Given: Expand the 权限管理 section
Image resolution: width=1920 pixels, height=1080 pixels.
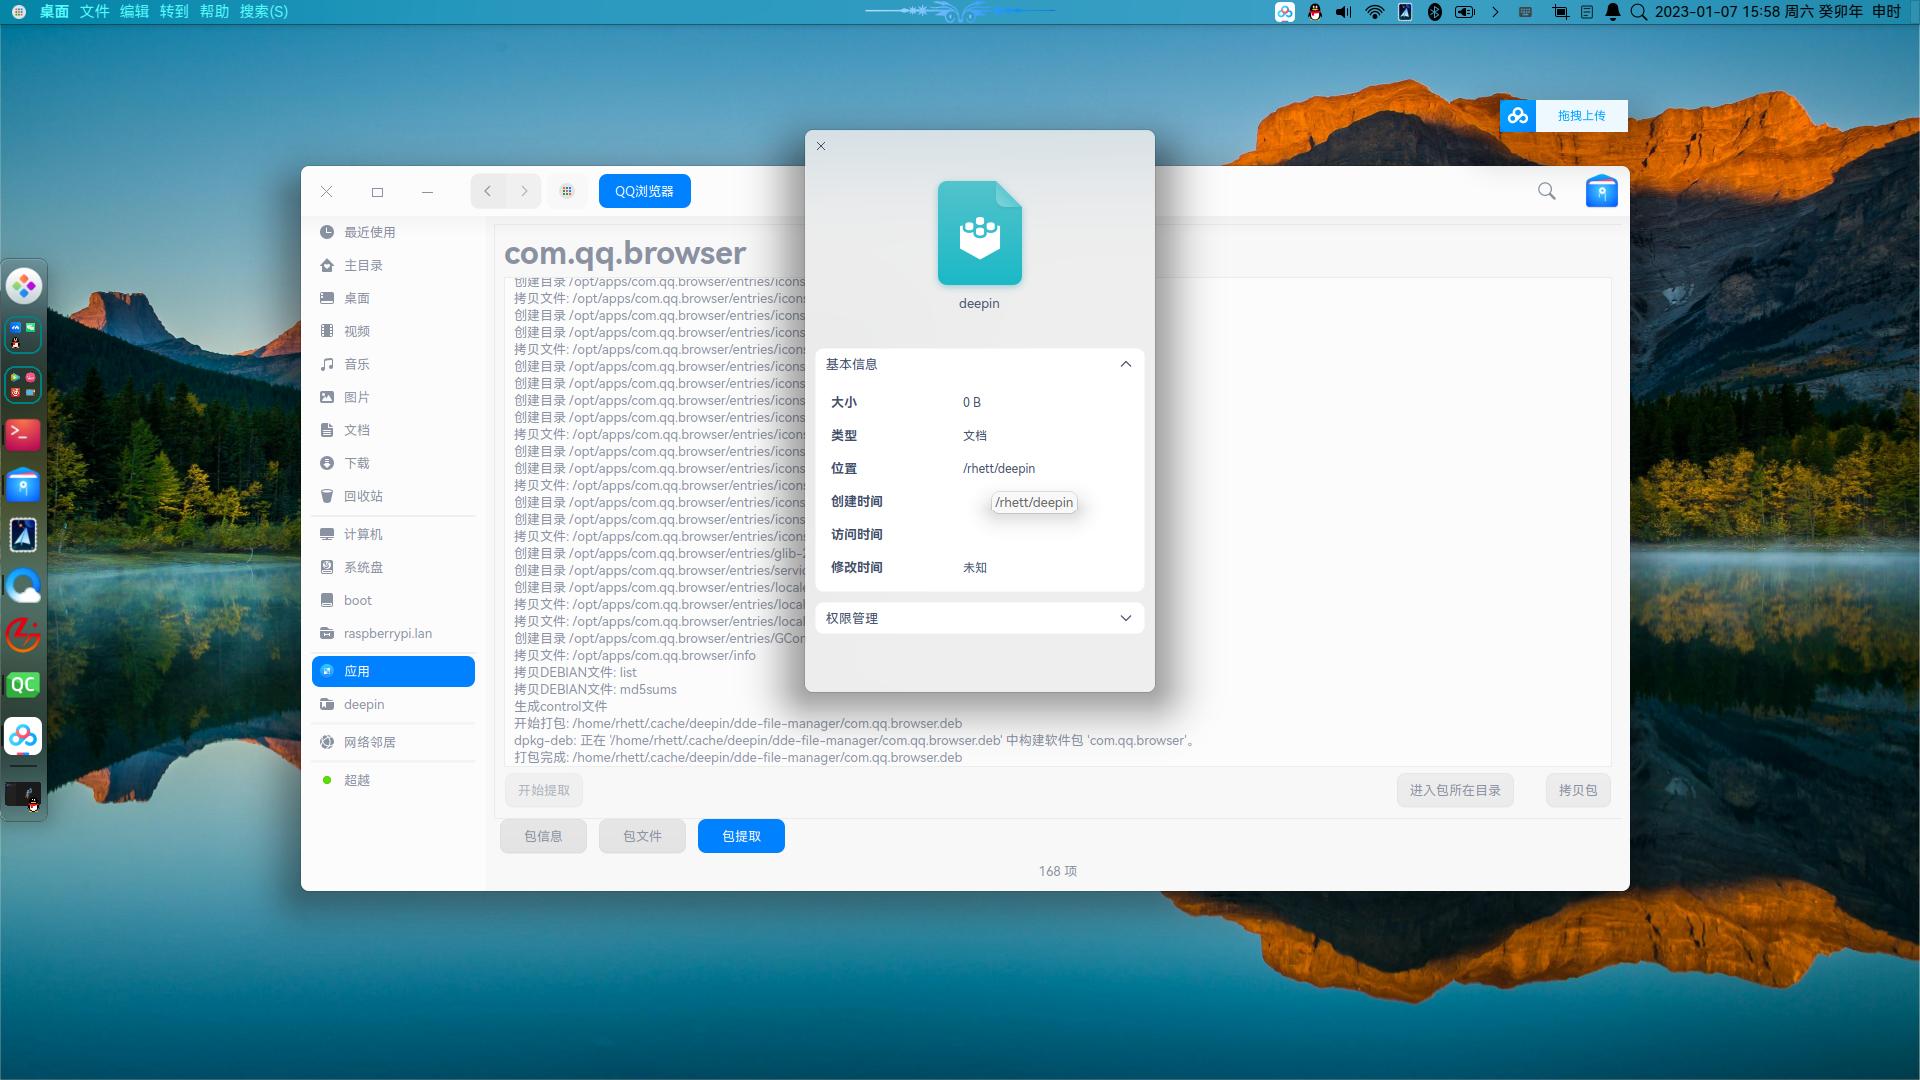Looking at the screenshot, I should click(1125, 618).
